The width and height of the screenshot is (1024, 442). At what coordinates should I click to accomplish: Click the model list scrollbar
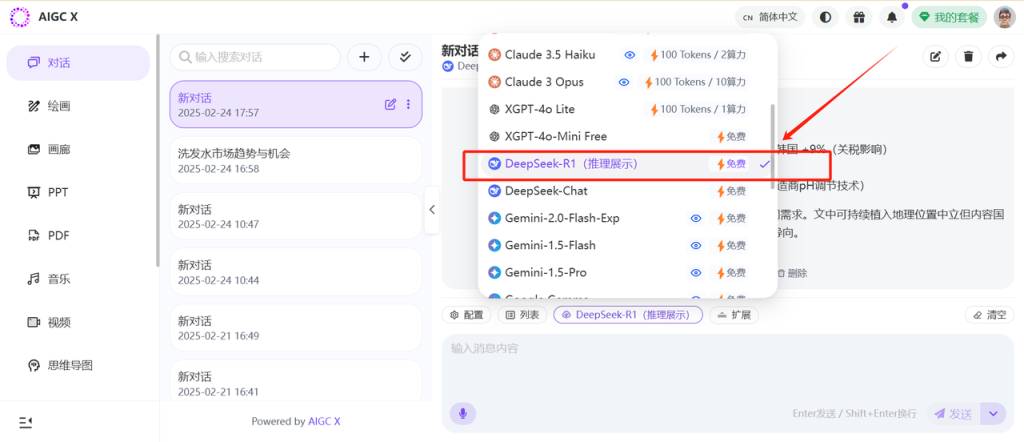pos(773,146)
